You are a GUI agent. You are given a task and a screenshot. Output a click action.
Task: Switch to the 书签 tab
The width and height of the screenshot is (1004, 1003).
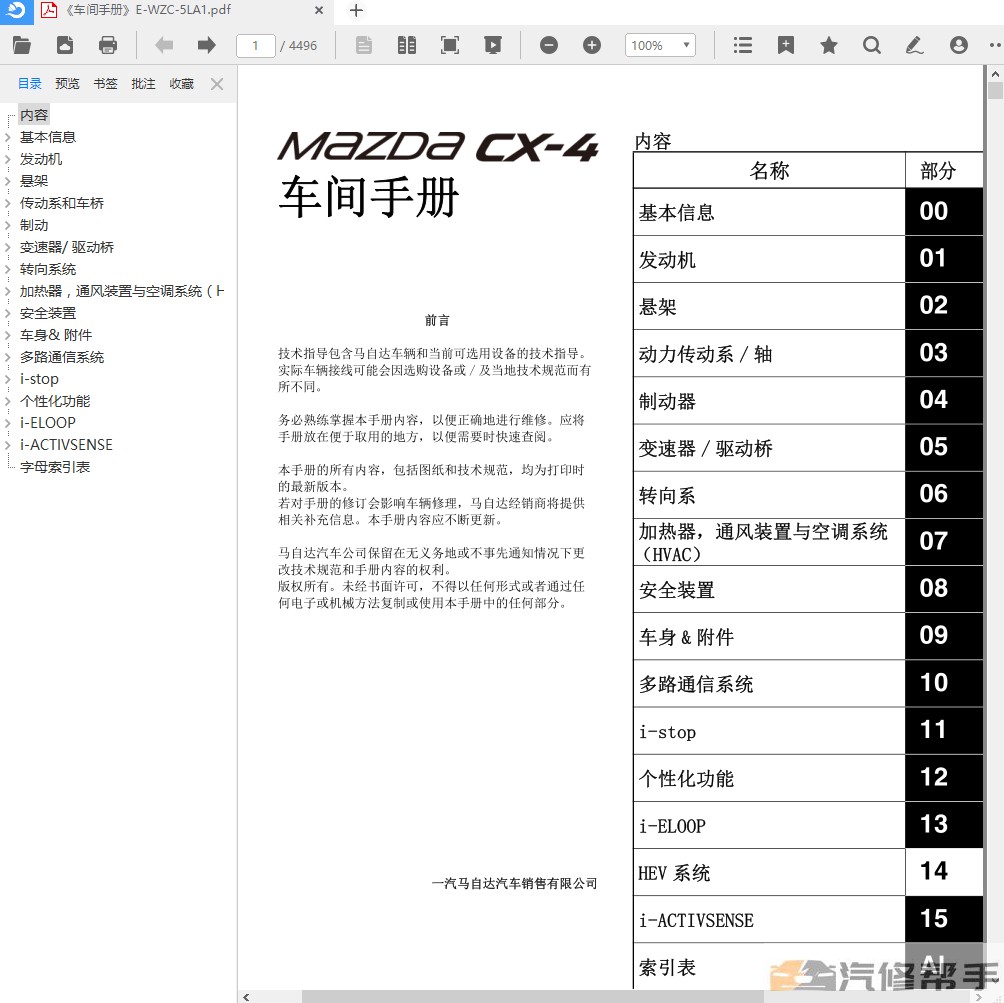coord(105,84)
